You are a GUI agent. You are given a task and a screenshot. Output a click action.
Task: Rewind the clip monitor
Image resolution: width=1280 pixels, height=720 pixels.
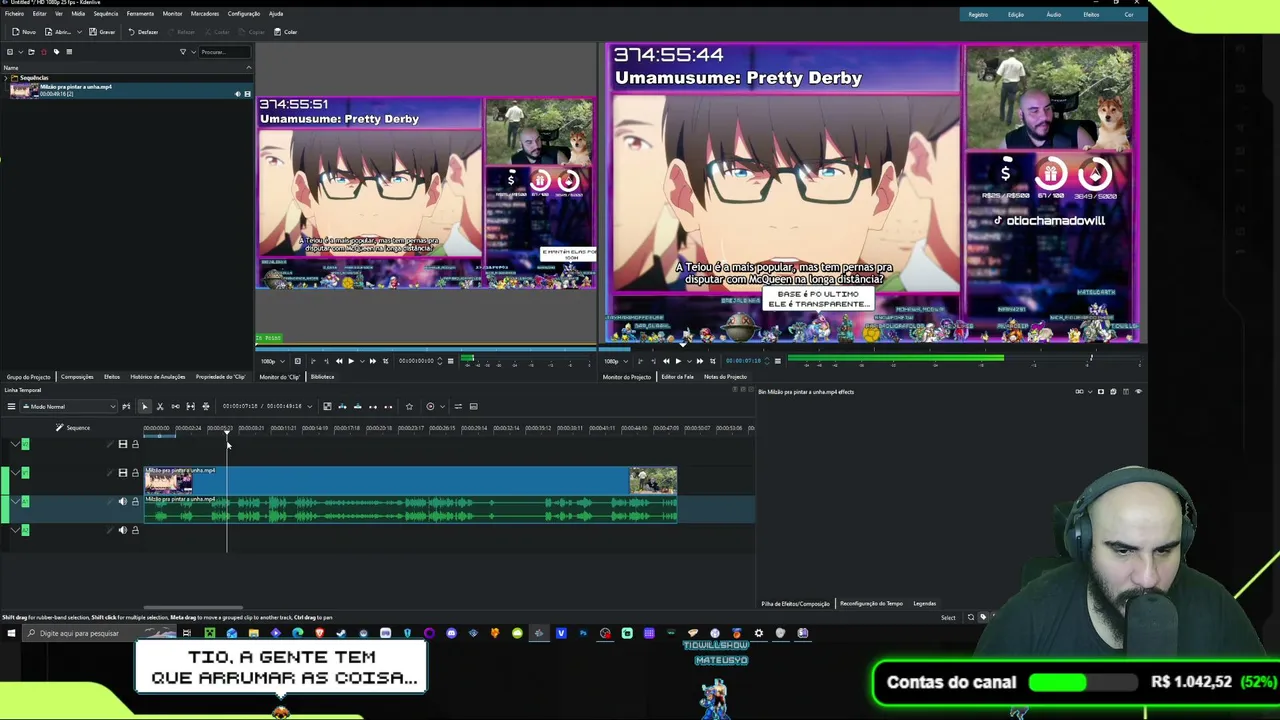(x=339, y=361)
